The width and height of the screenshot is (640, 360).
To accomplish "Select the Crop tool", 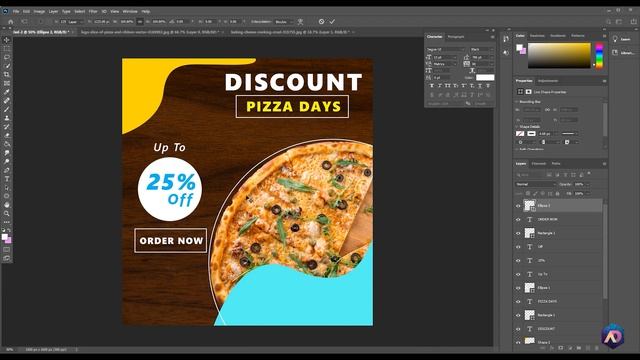I will coord(7,74).
